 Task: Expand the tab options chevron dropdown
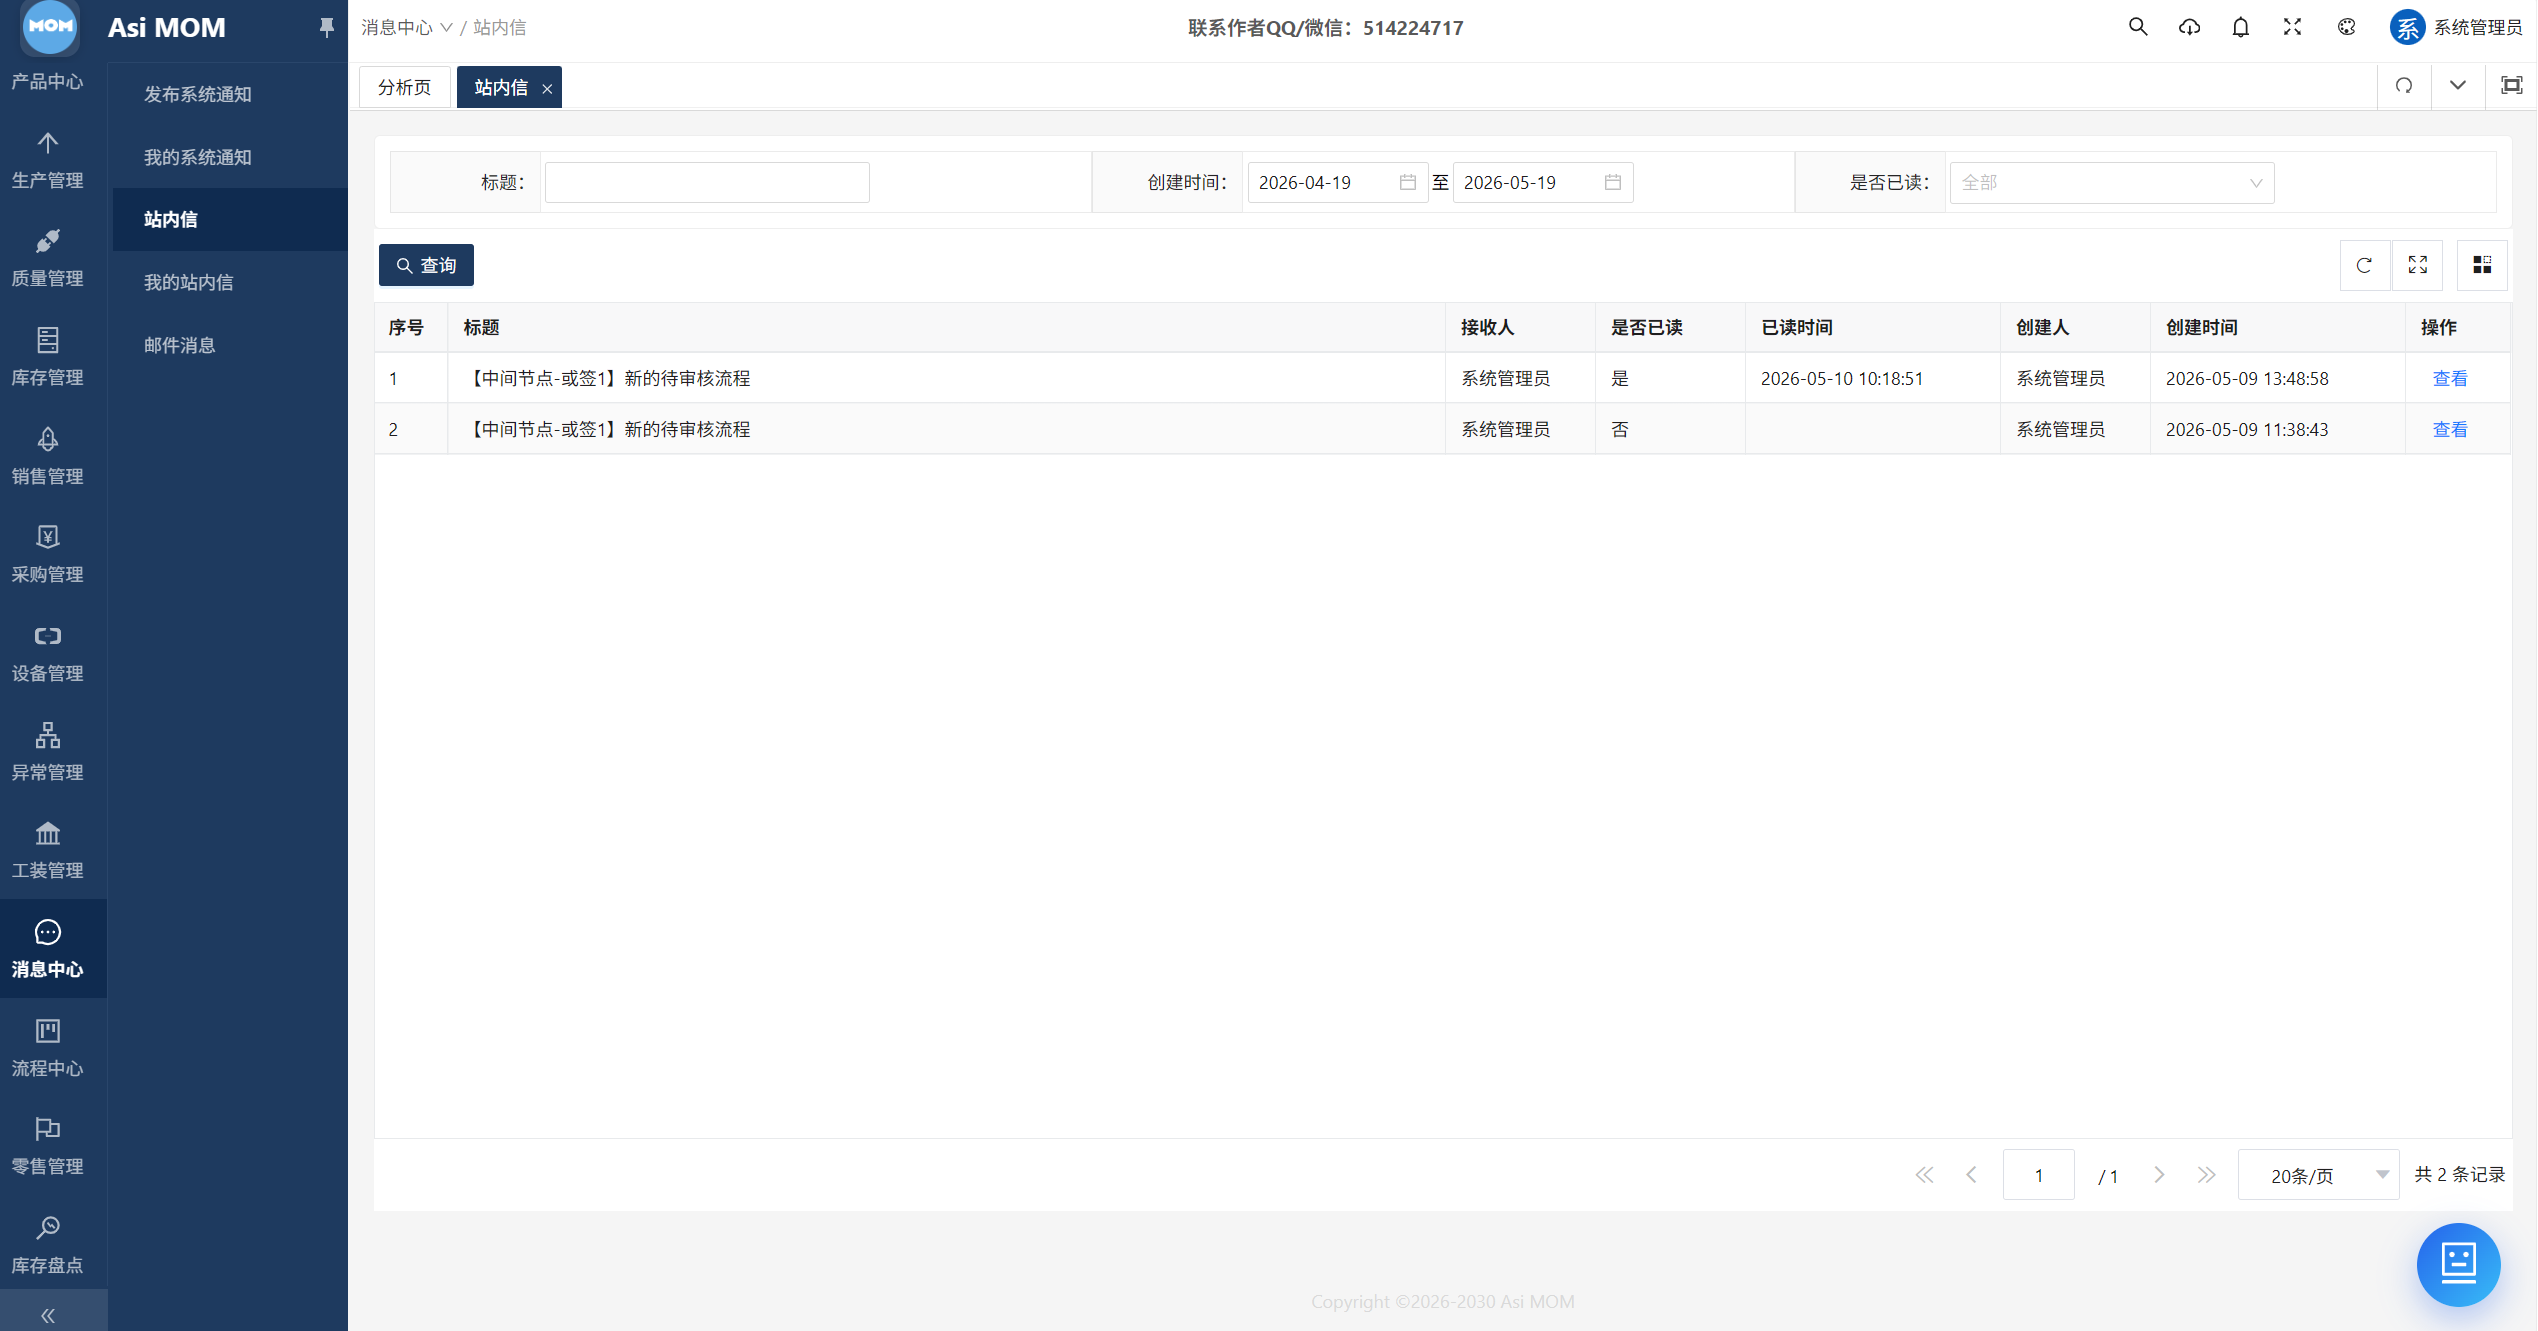[2457, 86]
